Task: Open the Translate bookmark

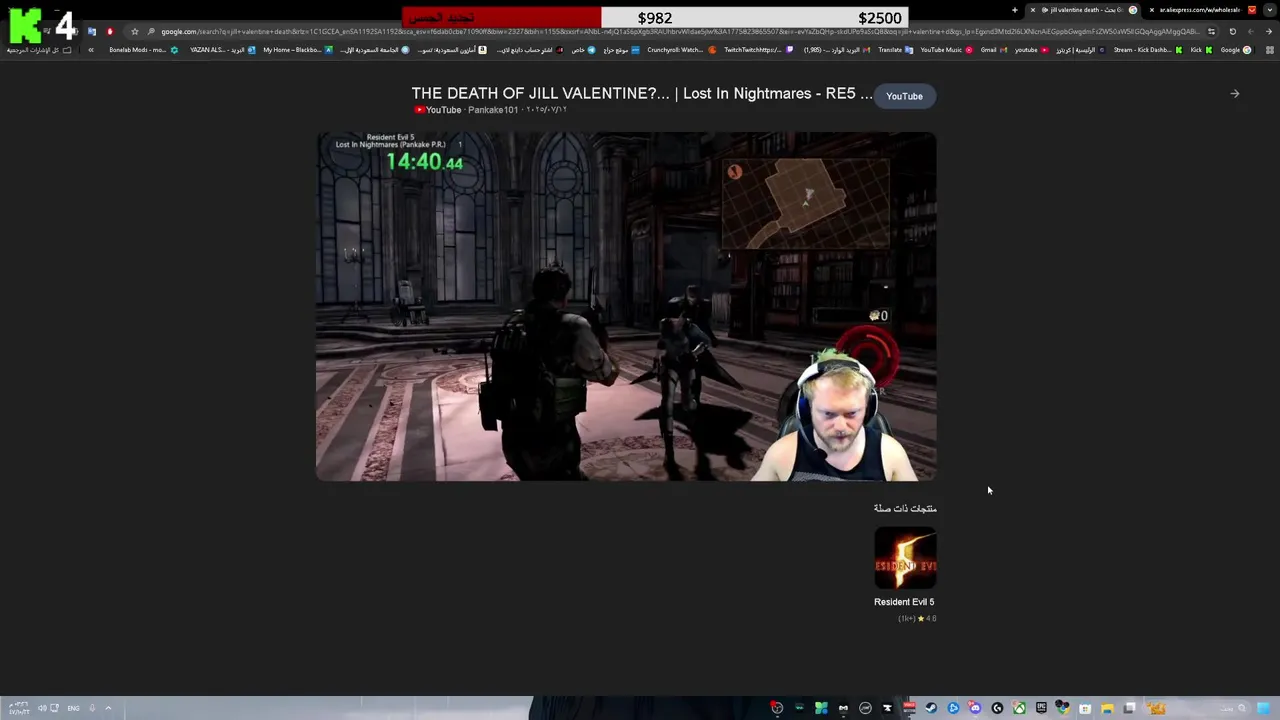Action: coord(895,50)
